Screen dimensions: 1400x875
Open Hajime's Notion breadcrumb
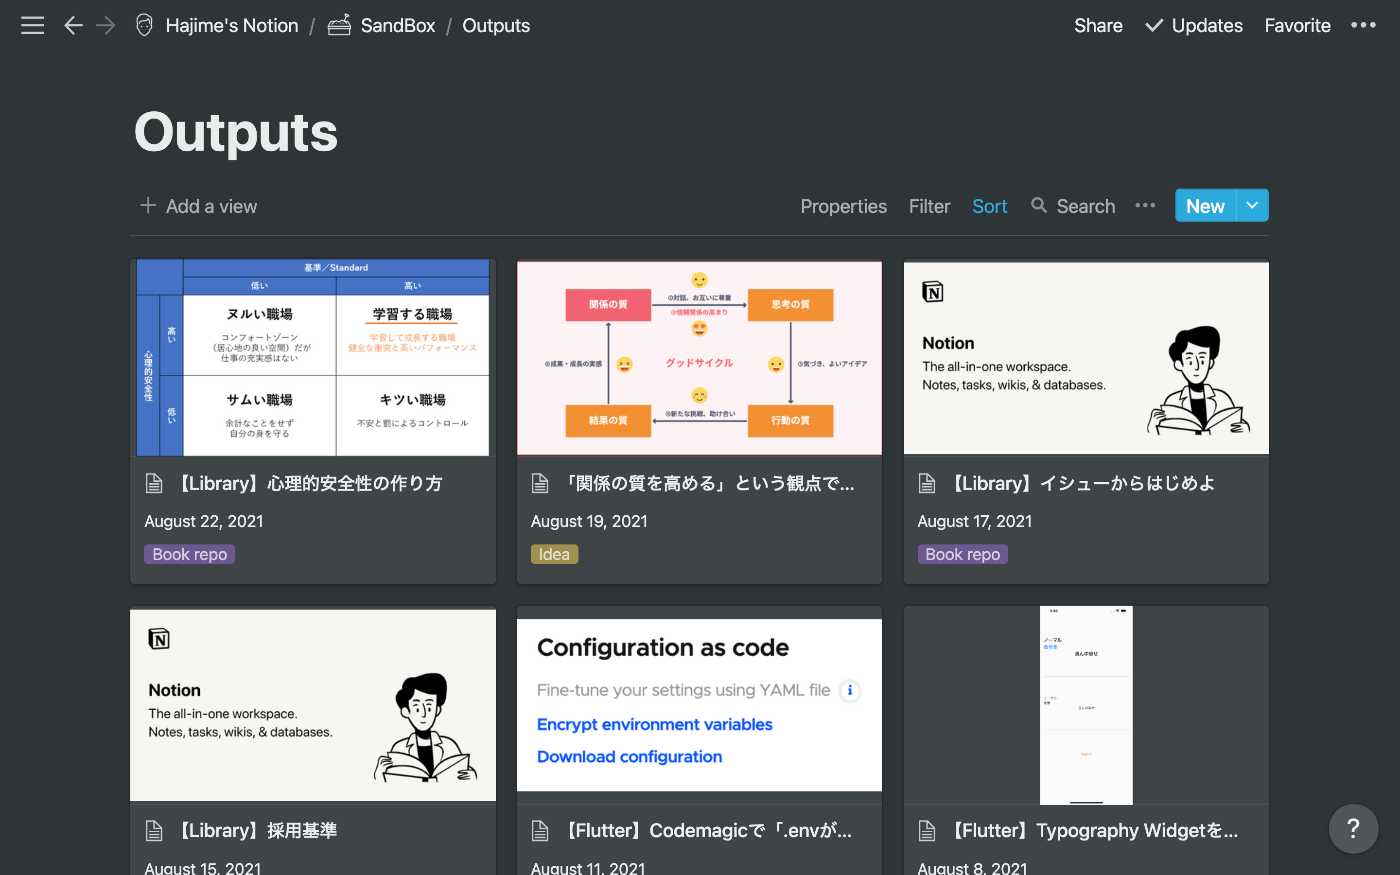point(232,26)
